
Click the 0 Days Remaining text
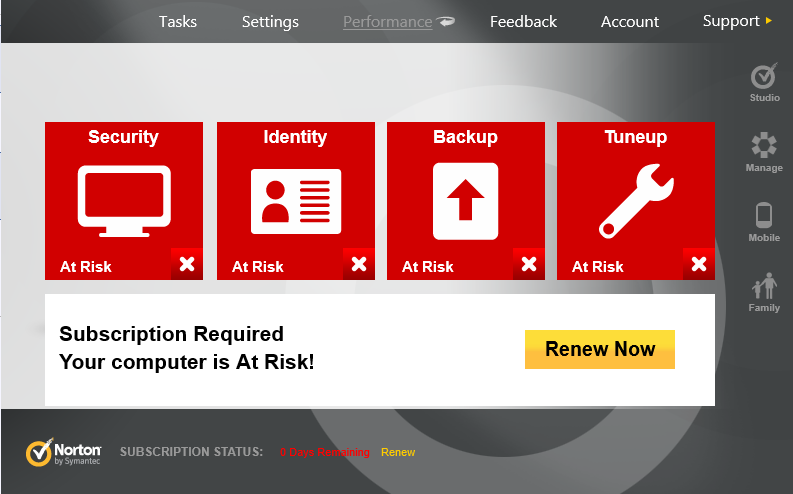[325, 452]
